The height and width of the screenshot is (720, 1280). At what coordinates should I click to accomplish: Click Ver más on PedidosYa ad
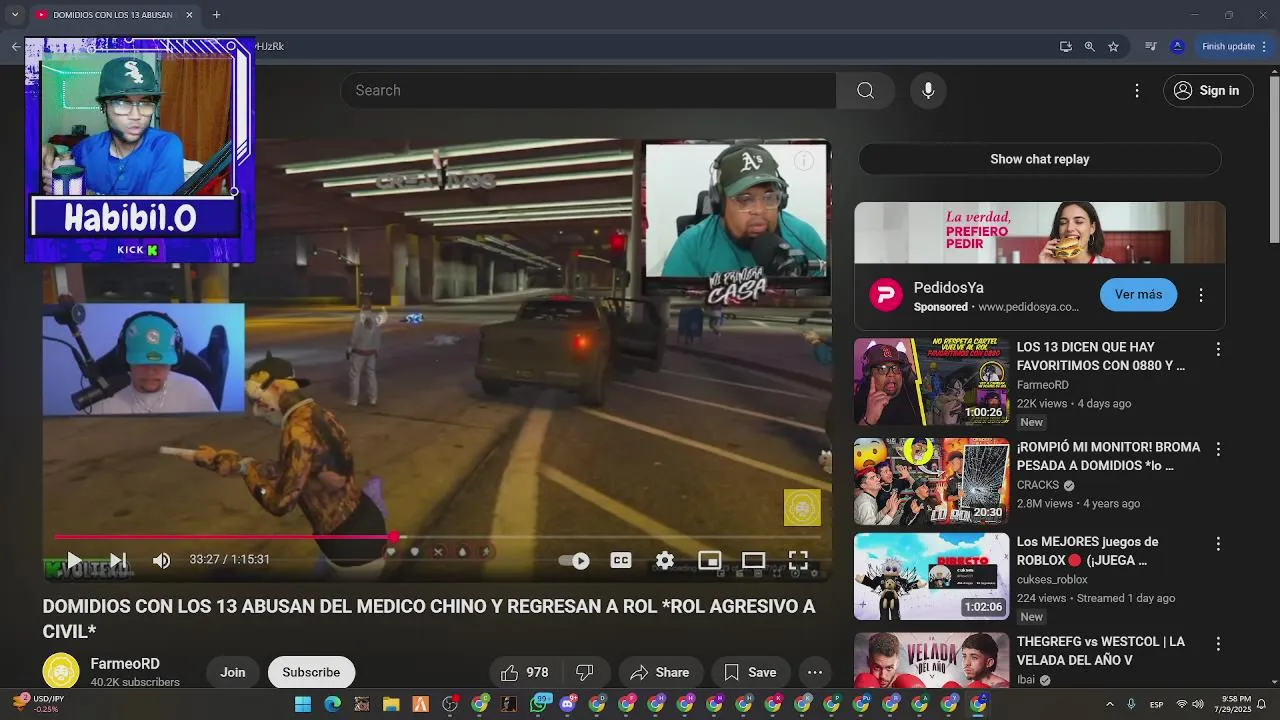[x=1138, y=294]
